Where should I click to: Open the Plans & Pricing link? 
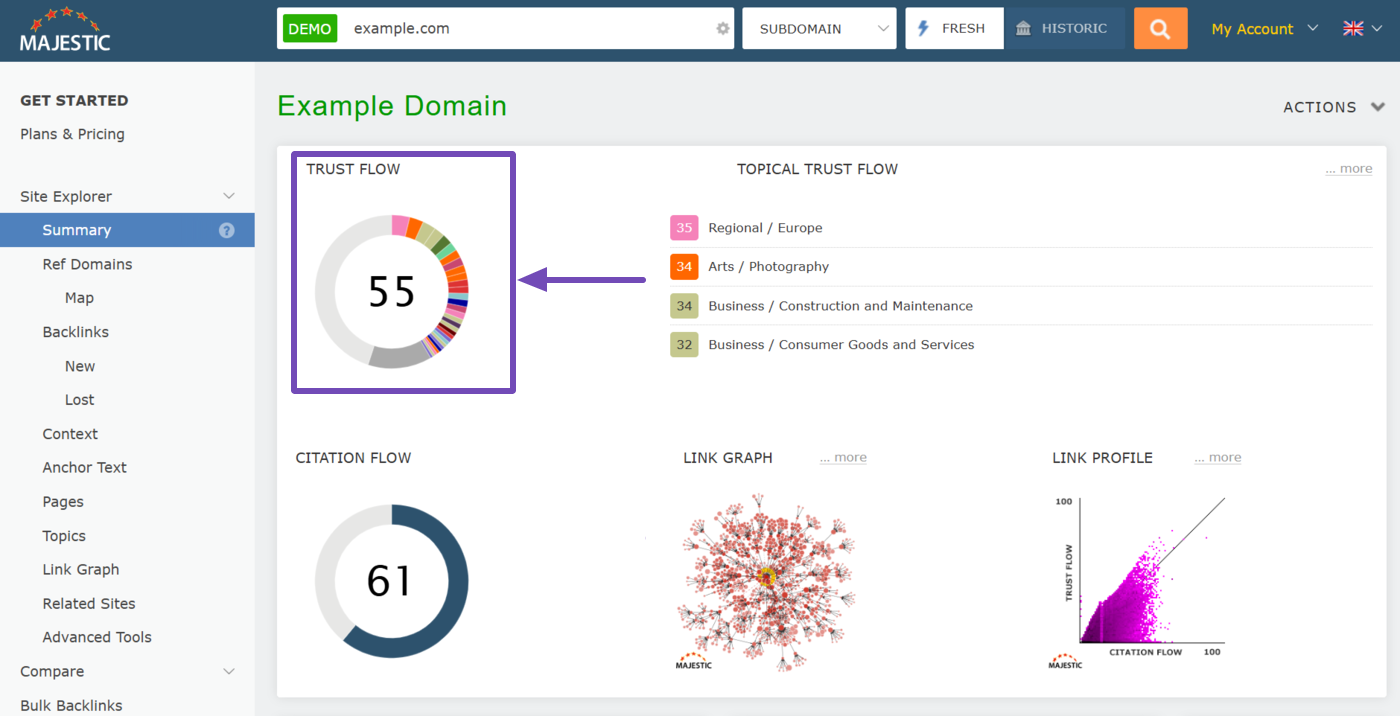point(72,134)
